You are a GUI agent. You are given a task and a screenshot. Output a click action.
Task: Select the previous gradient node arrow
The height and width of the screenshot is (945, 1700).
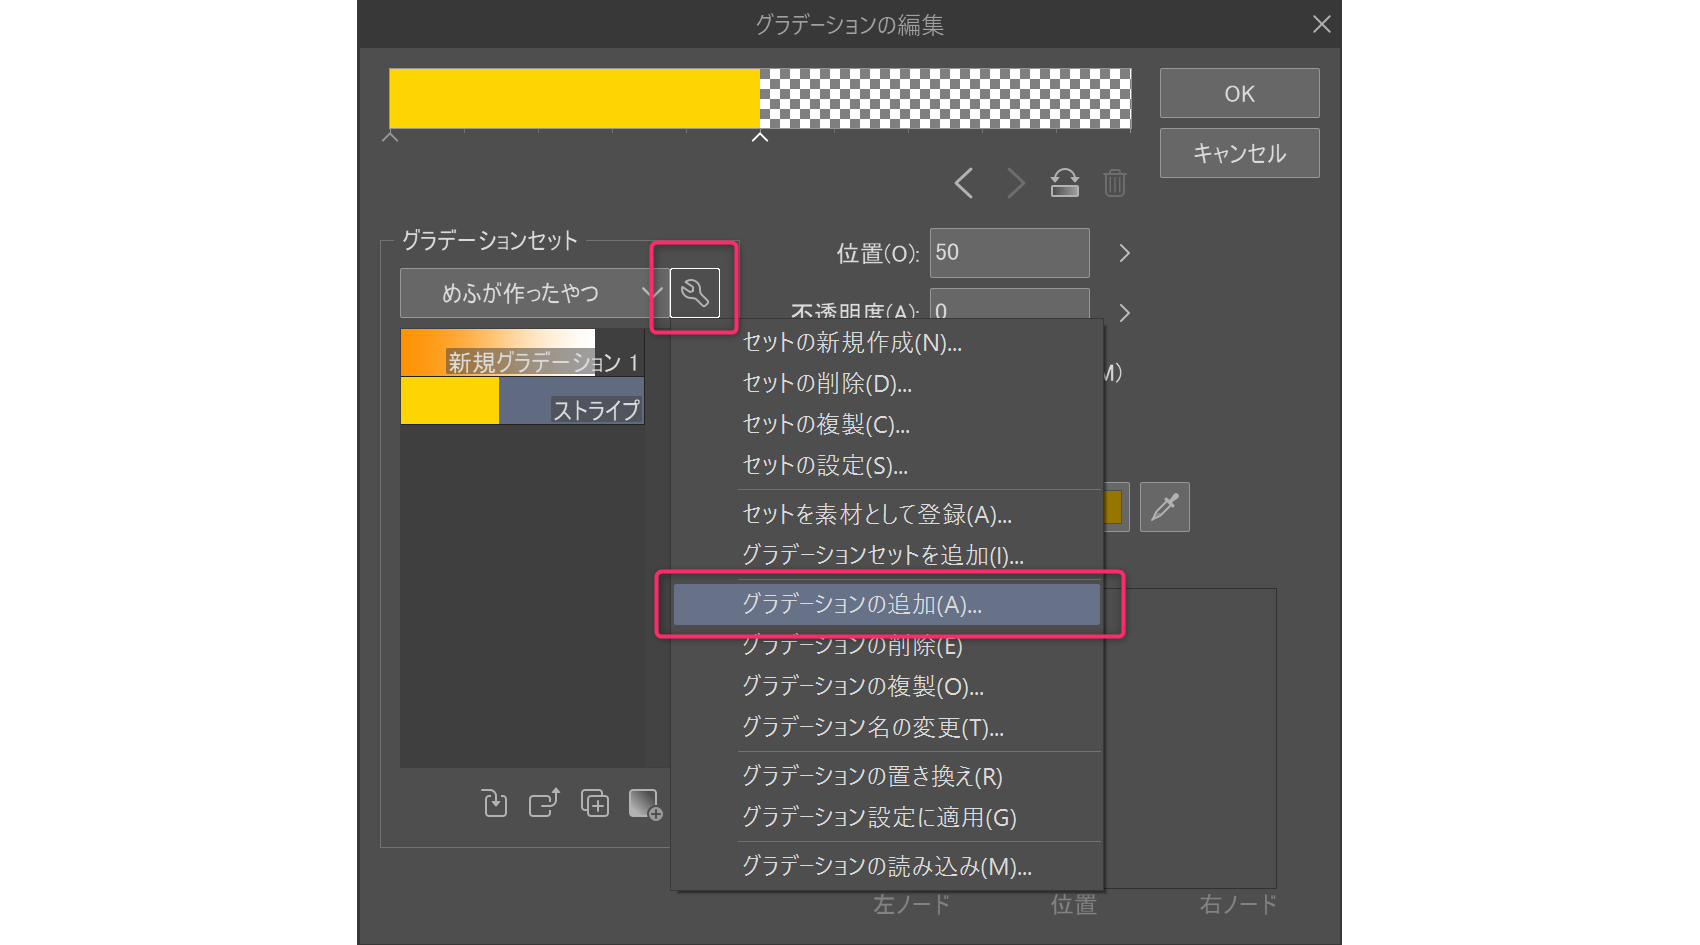(964, 184)
